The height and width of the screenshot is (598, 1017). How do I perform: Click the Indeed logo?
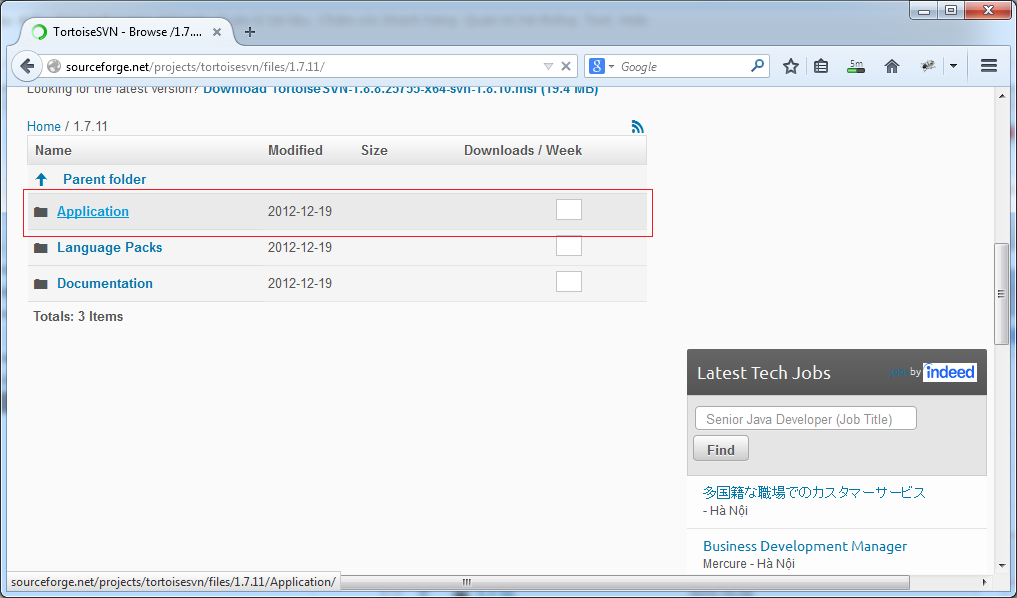click(950, 372)
